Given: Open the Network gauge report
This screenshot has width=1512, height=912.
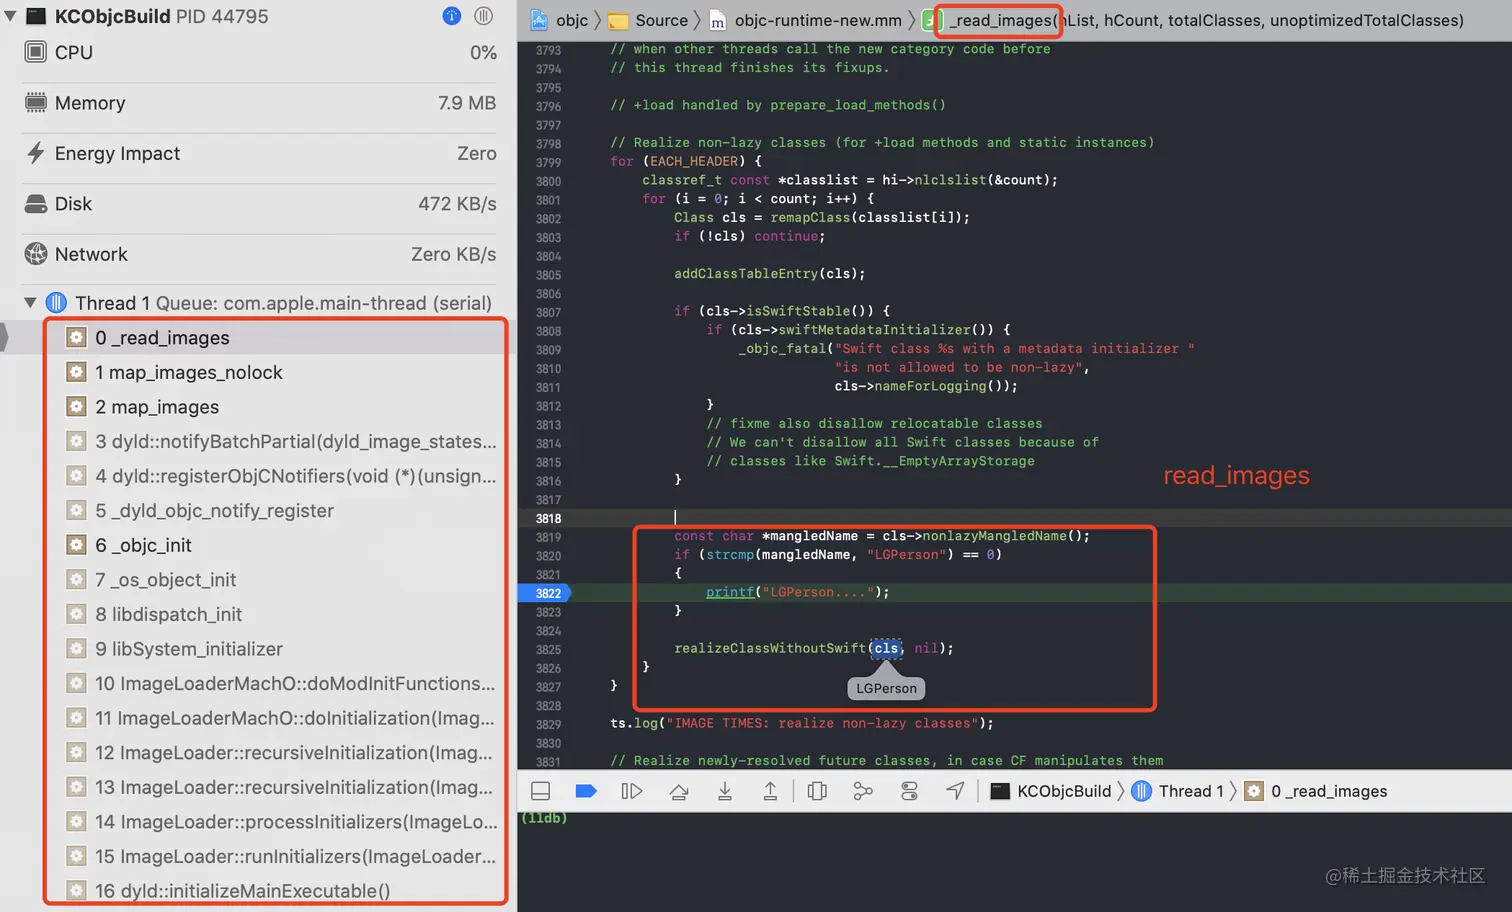Looking at the screenshot, I should click(x=259, y=254).
